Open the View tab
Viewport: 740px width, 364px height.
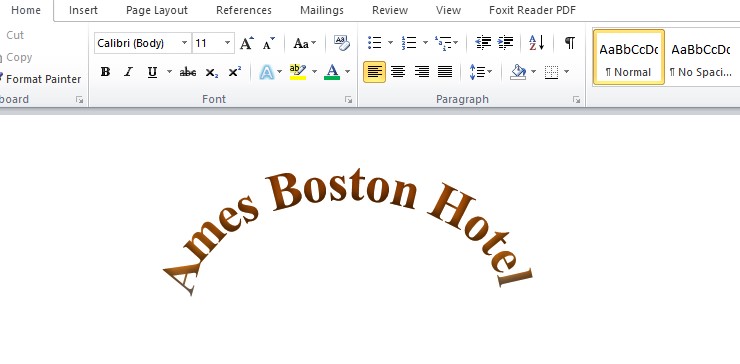(448, 10)
